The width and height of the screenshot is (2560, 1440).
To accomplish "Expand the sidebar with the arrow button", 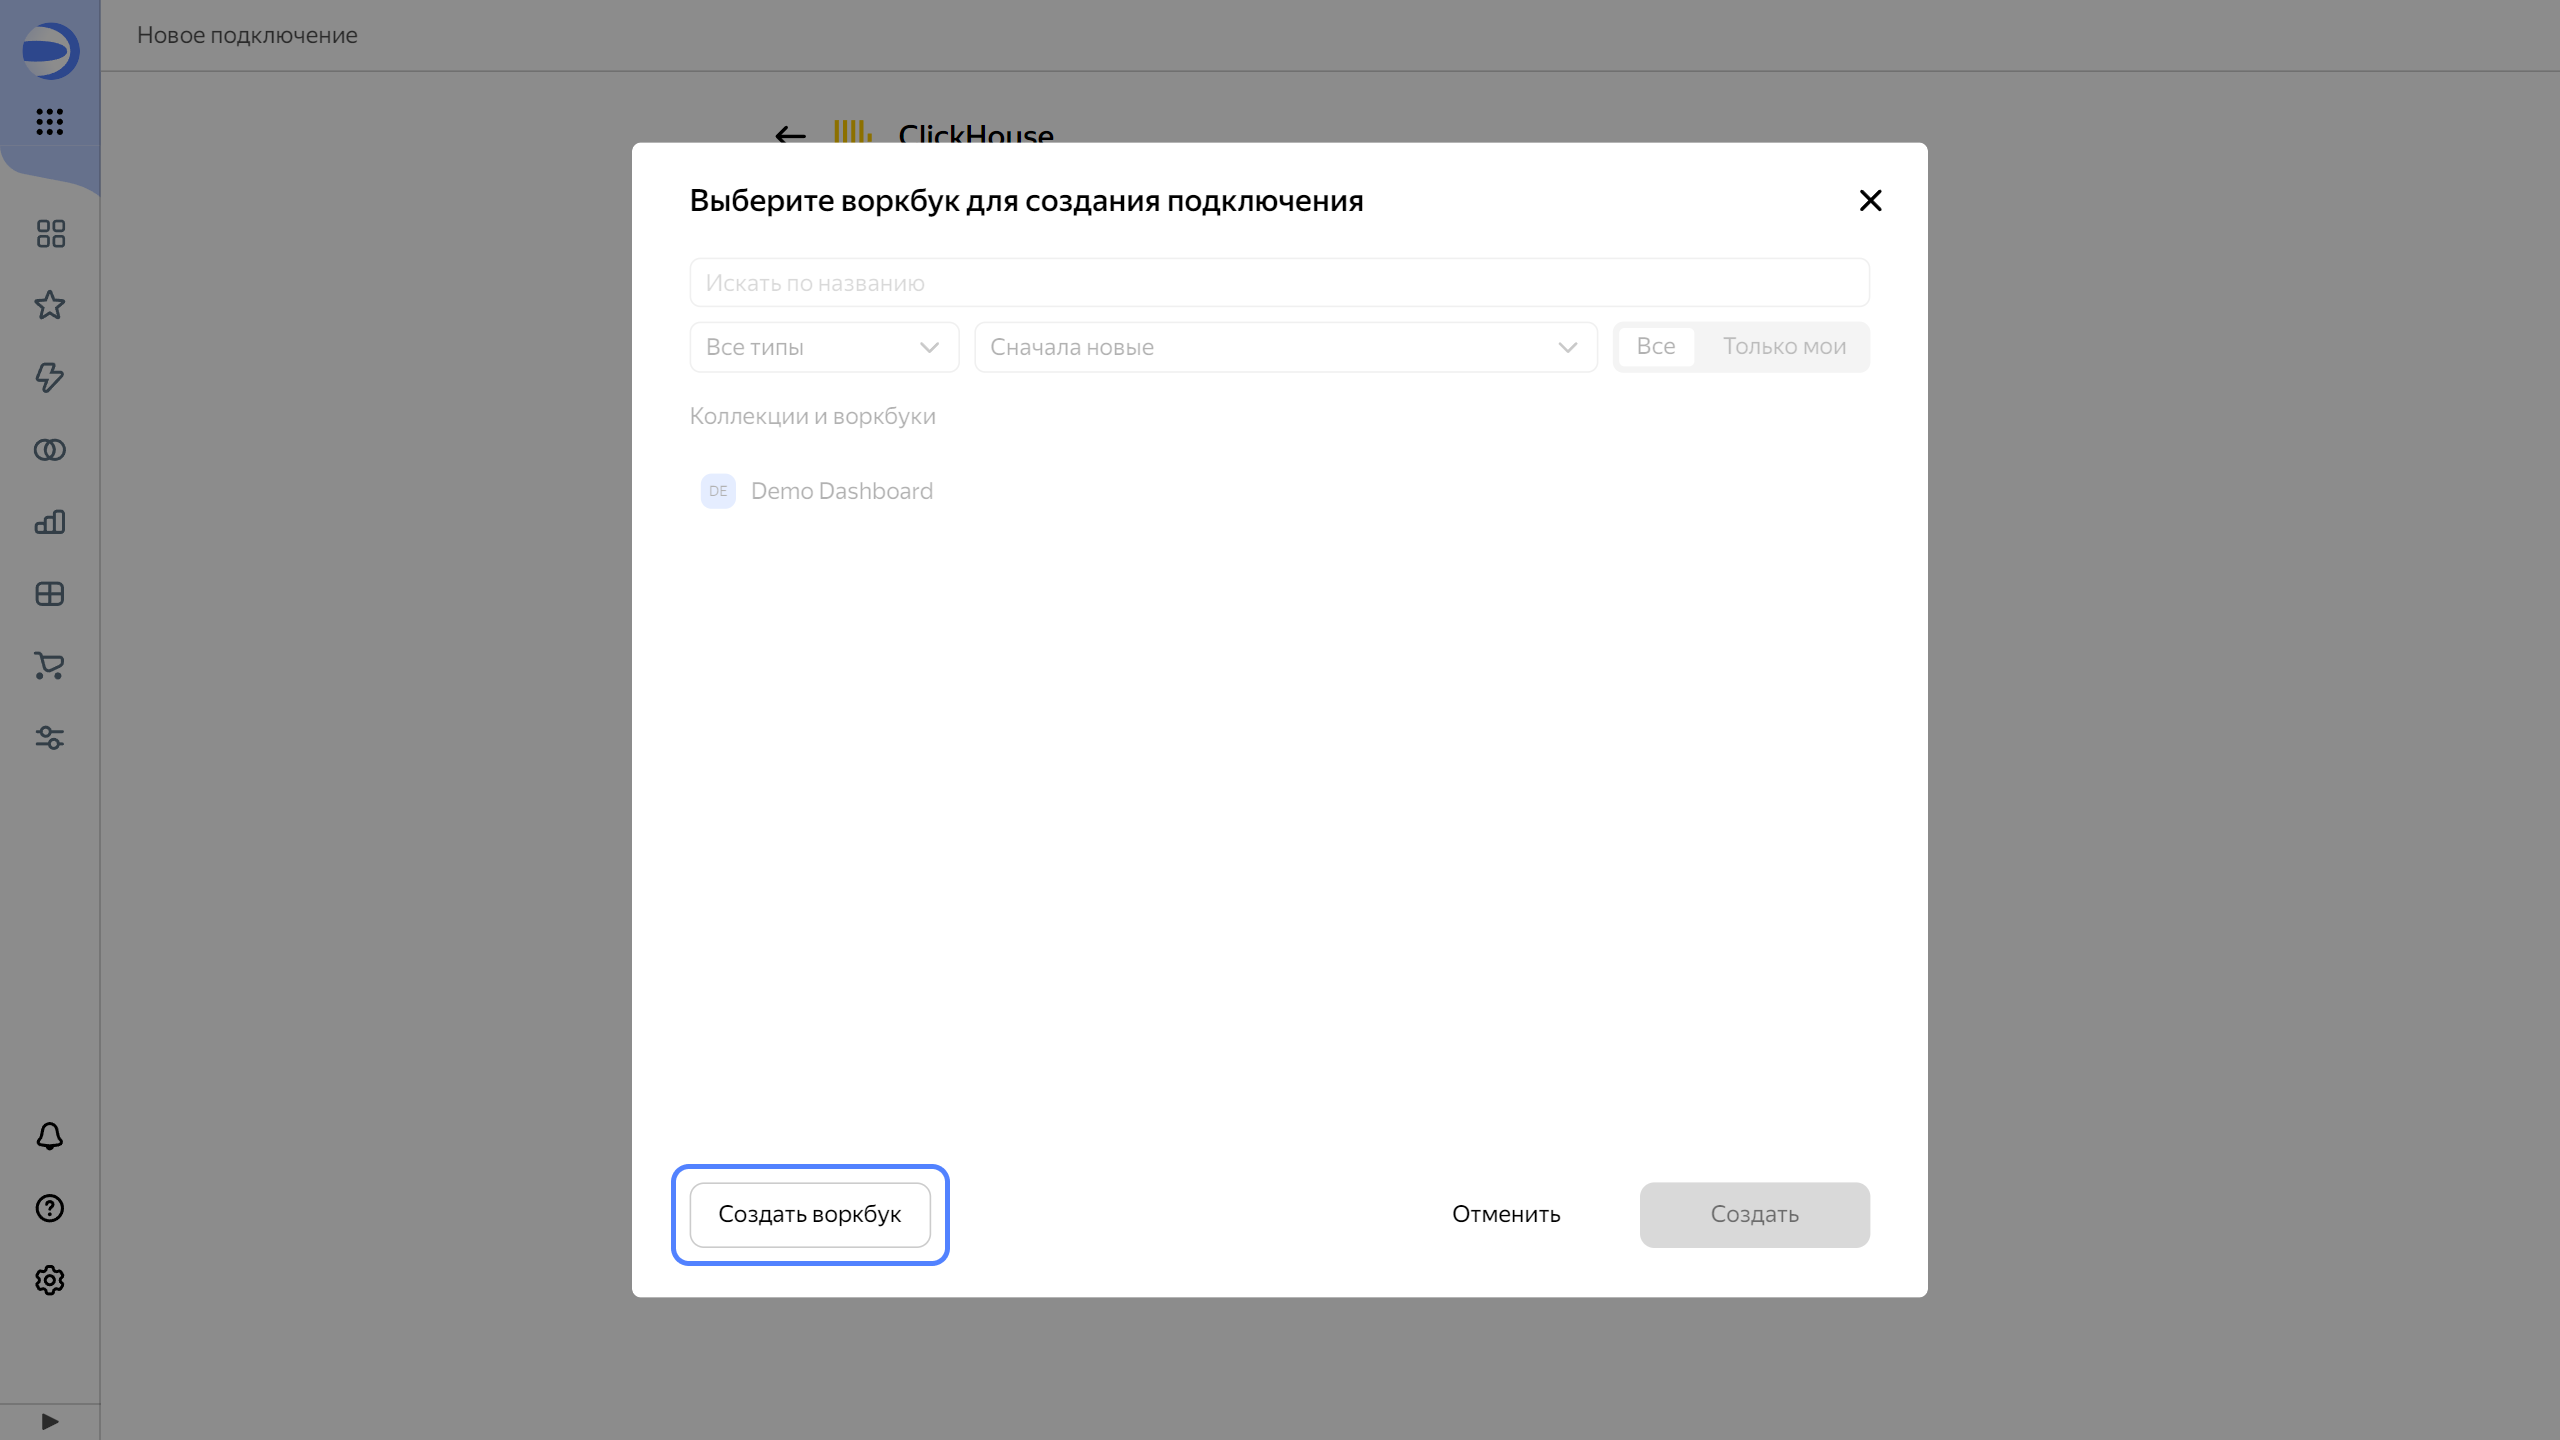I will pyautogui.click(x=49, y=1420).
